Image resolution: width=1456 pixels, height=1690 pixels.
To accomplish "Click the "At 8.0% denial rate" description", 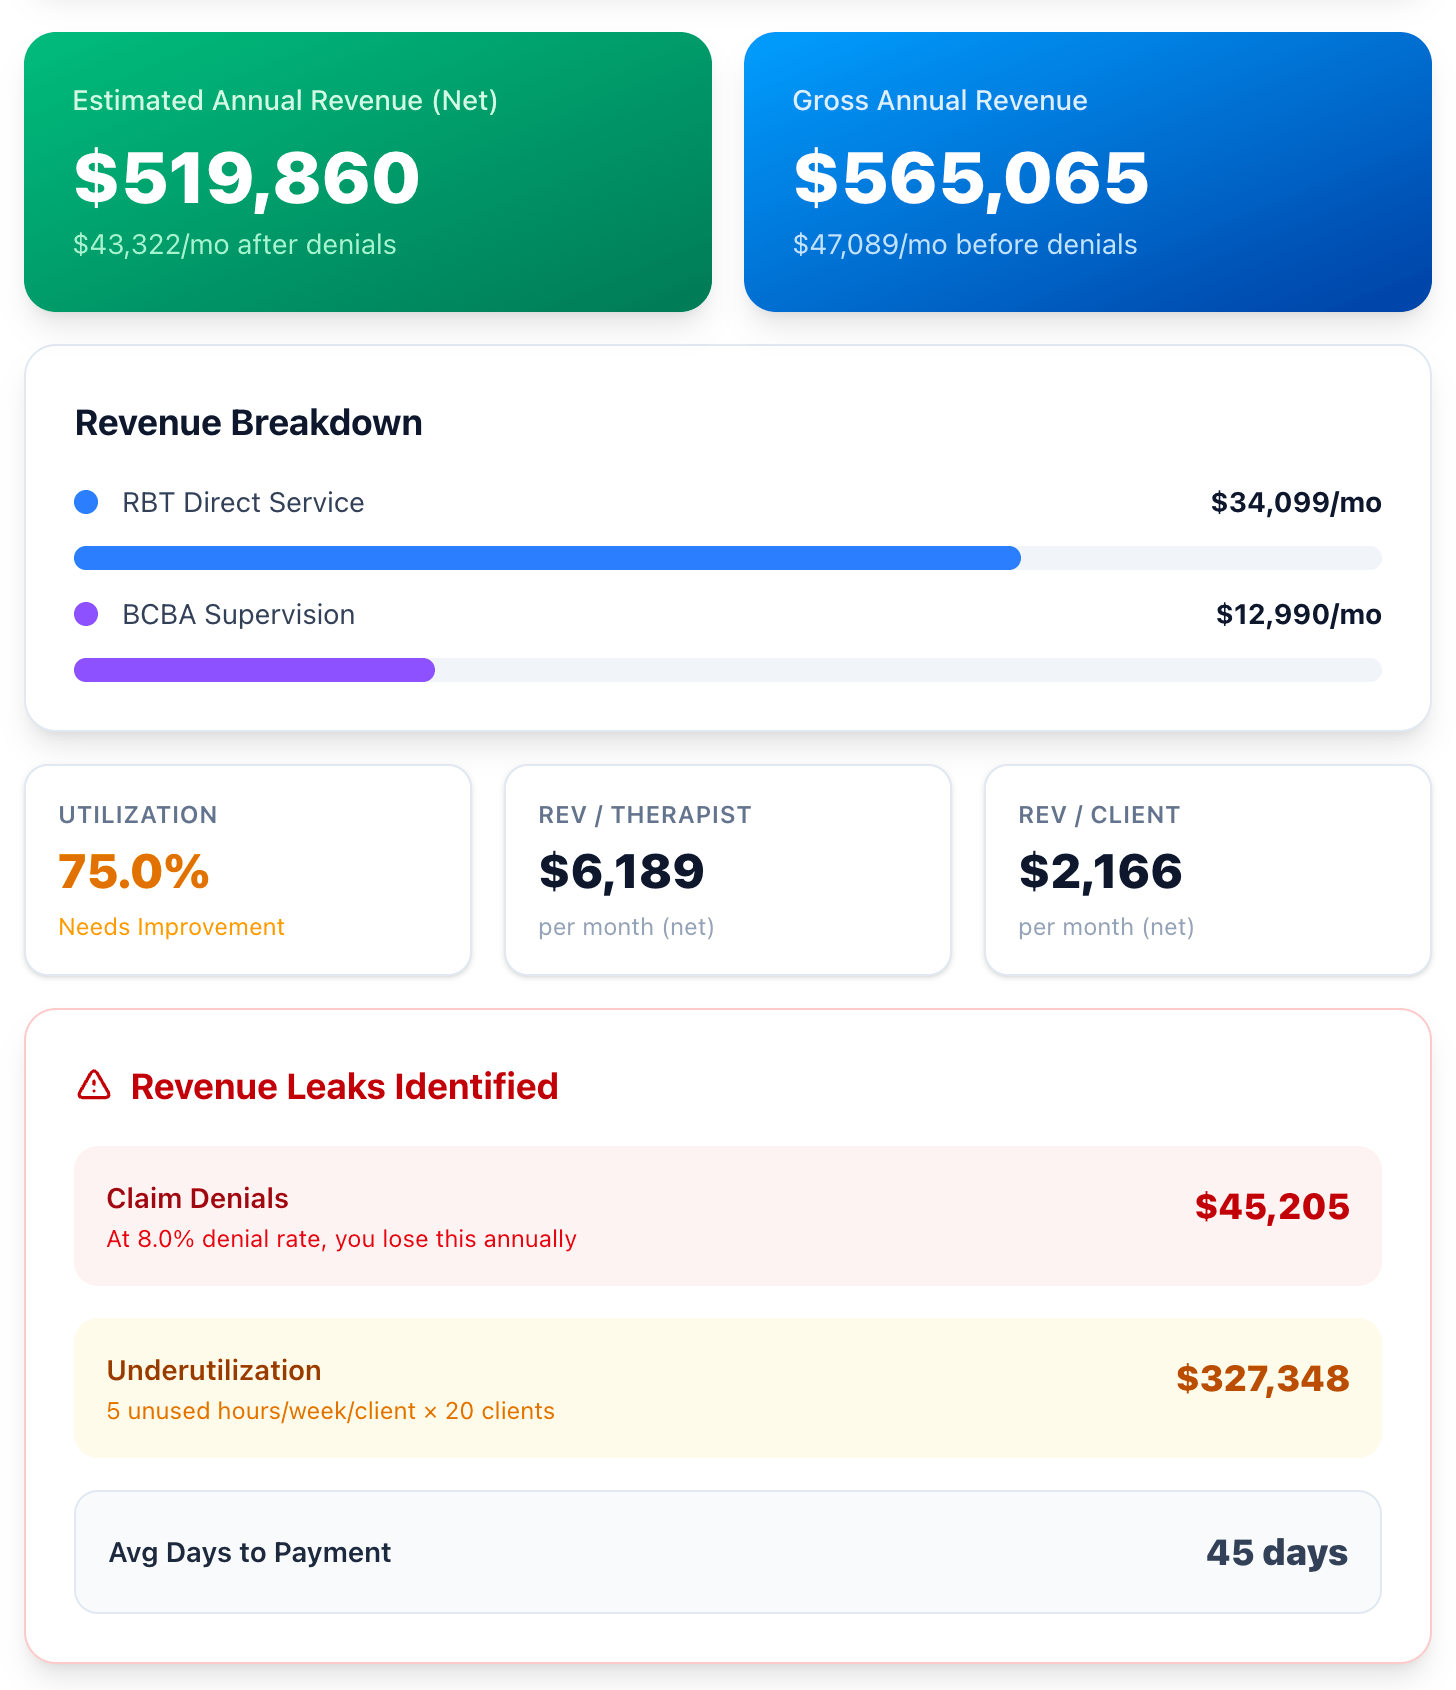I will pos(342,1239).
